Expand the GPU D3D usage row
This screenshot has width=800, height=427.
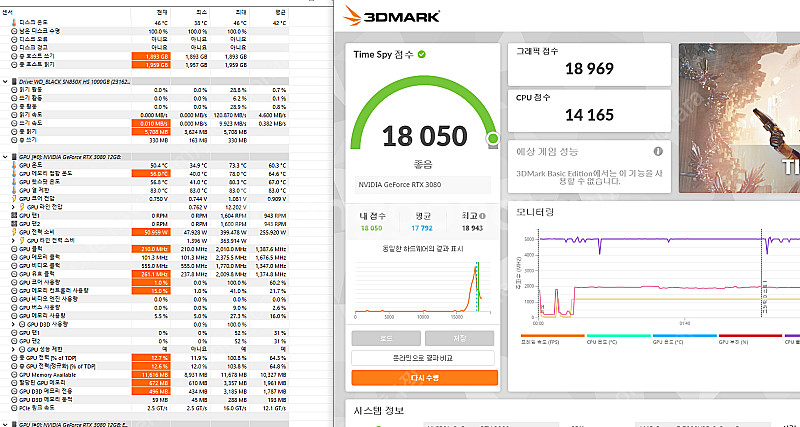[12, 325]
